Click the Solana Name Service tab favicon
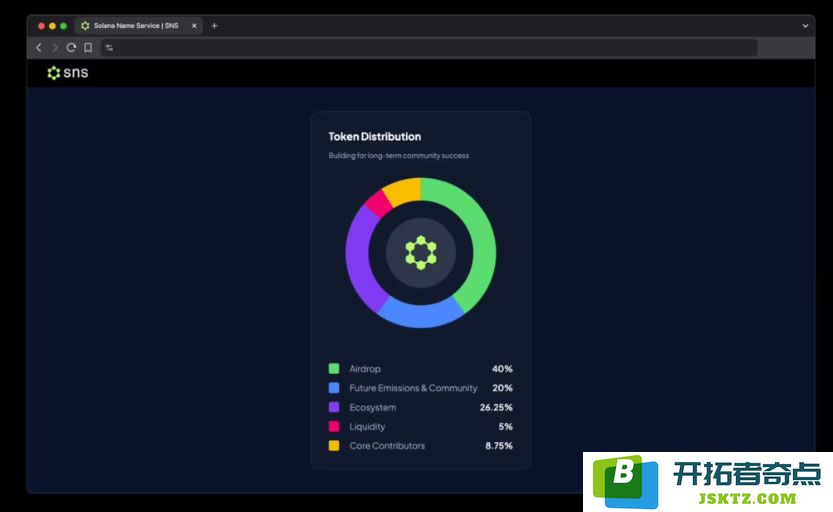The image size is (833, 512). coord(85,25)
